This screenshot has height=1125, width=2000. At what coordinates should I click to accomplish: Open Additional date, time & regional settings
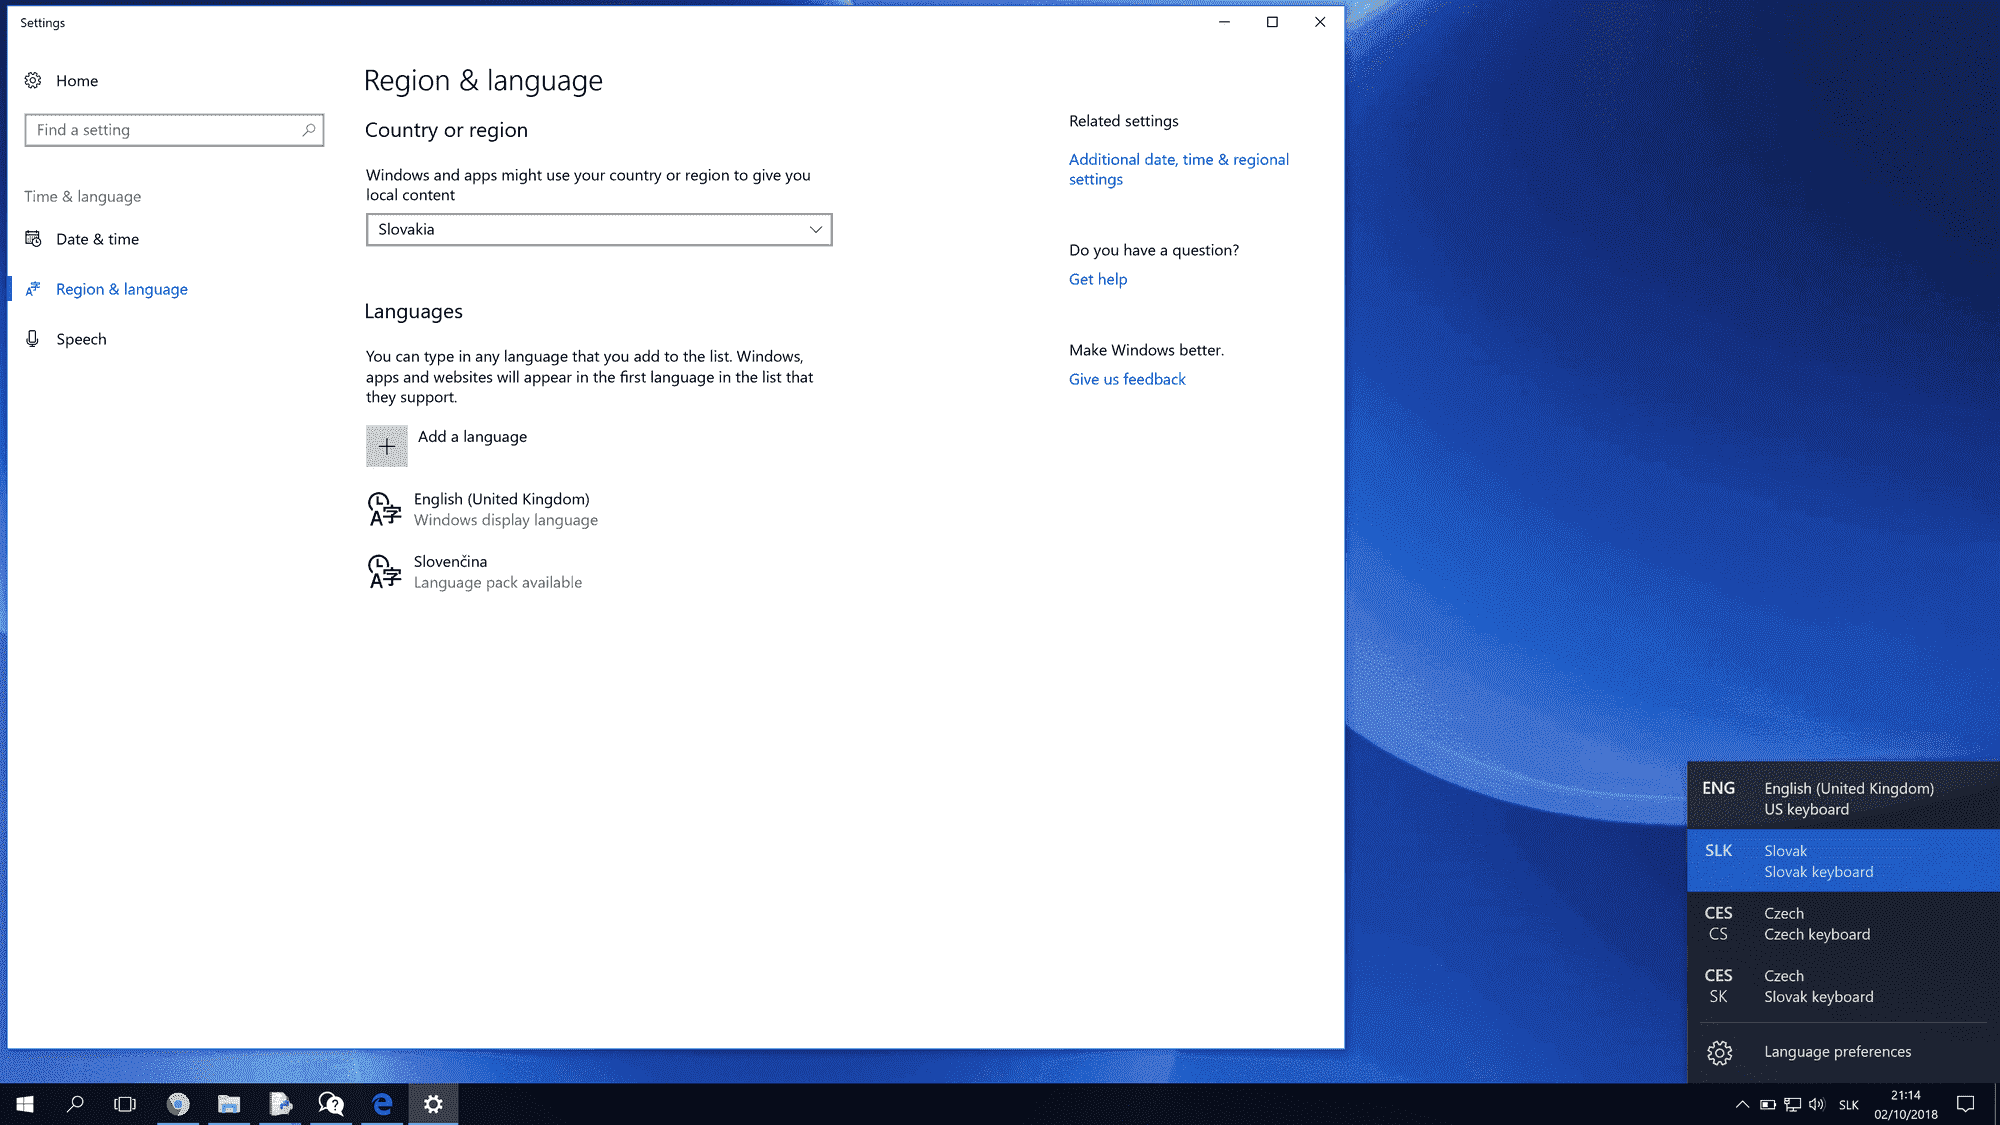click(x=1178, y=170)
